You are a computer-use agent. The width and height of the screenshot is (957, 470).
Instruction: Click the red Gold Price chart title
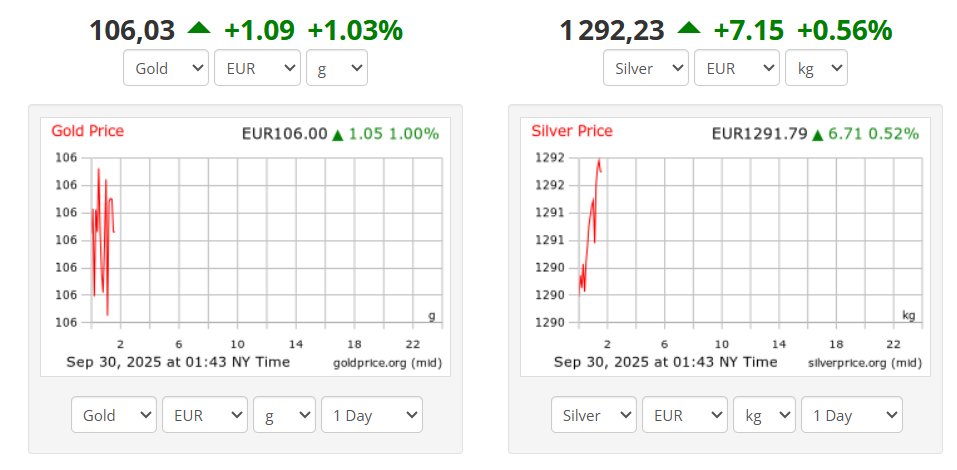(88, 131)
